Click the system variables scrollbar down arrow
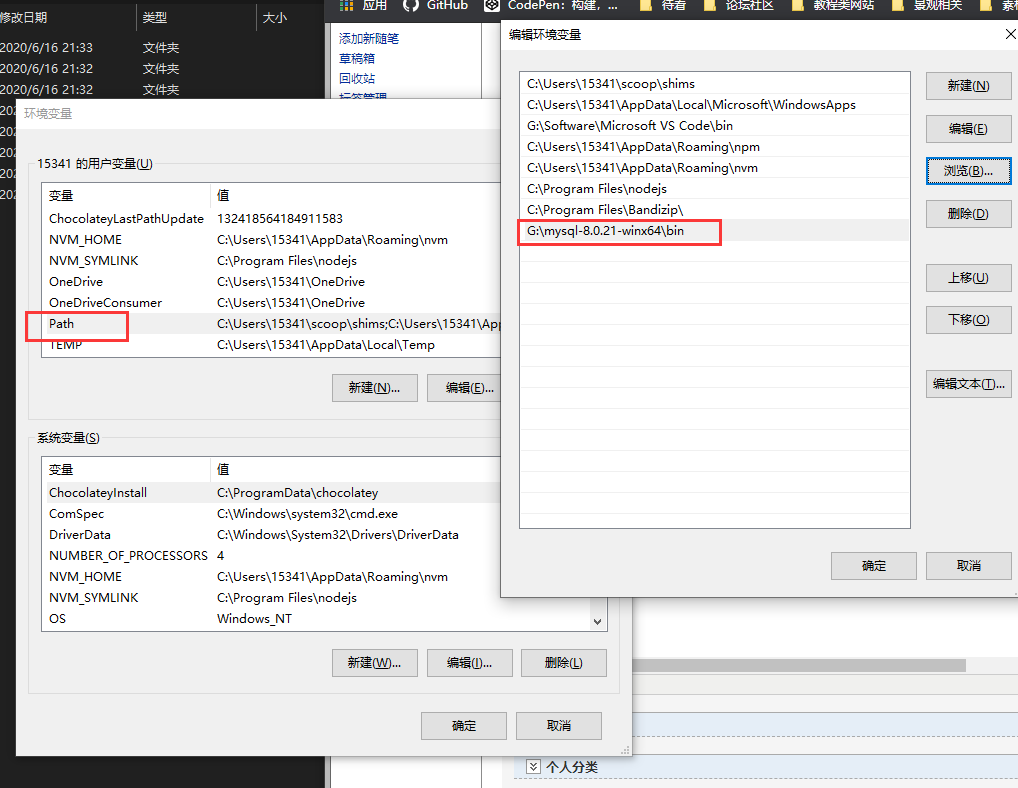 pyautogui.click(x=597, y=621)
